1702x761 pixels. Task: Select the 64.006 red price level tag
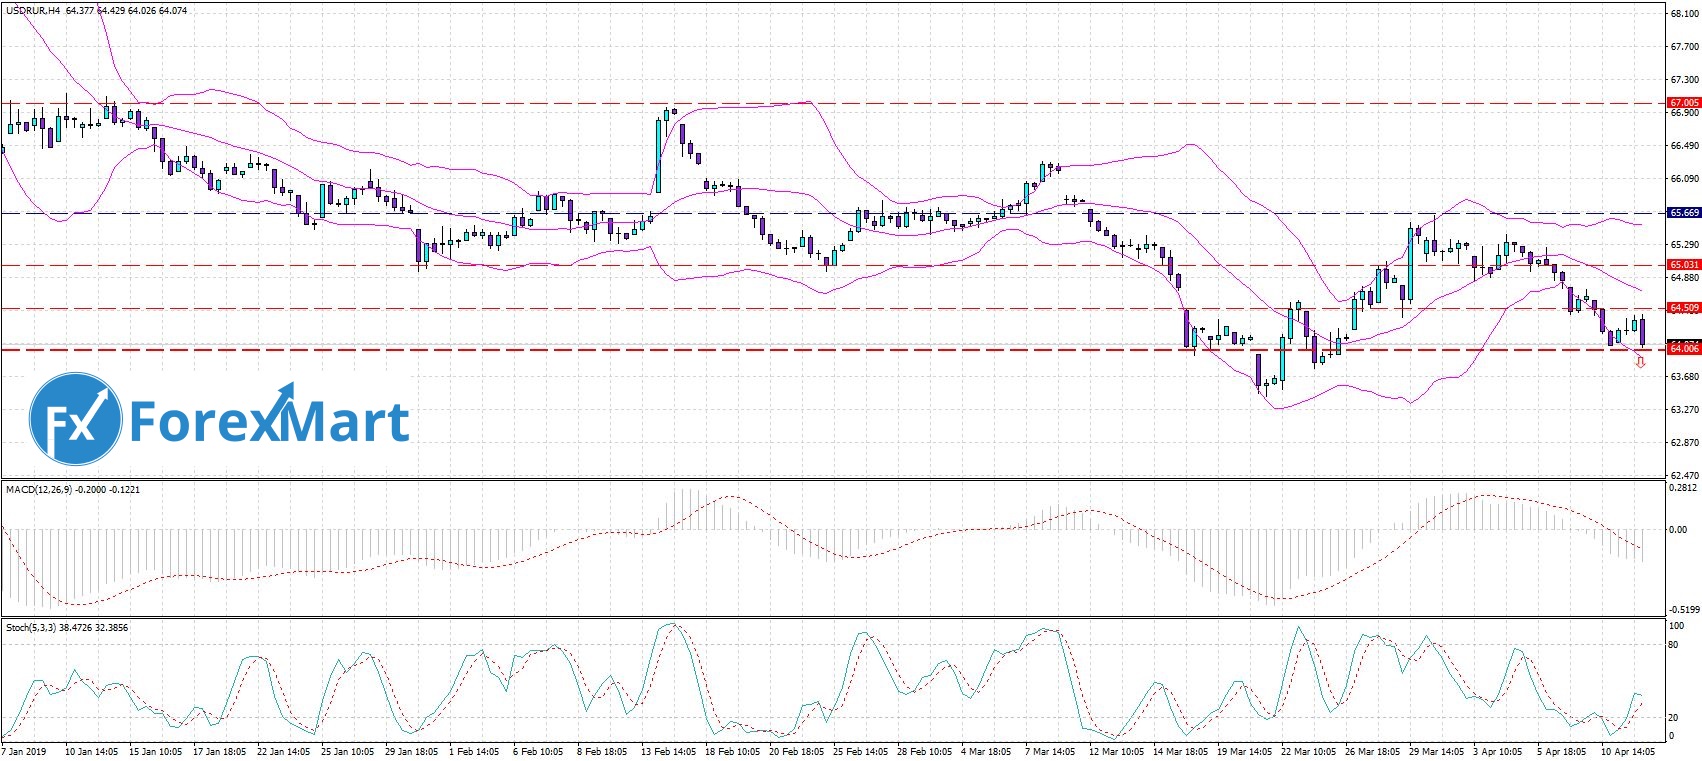click(x=1684, y=349)
